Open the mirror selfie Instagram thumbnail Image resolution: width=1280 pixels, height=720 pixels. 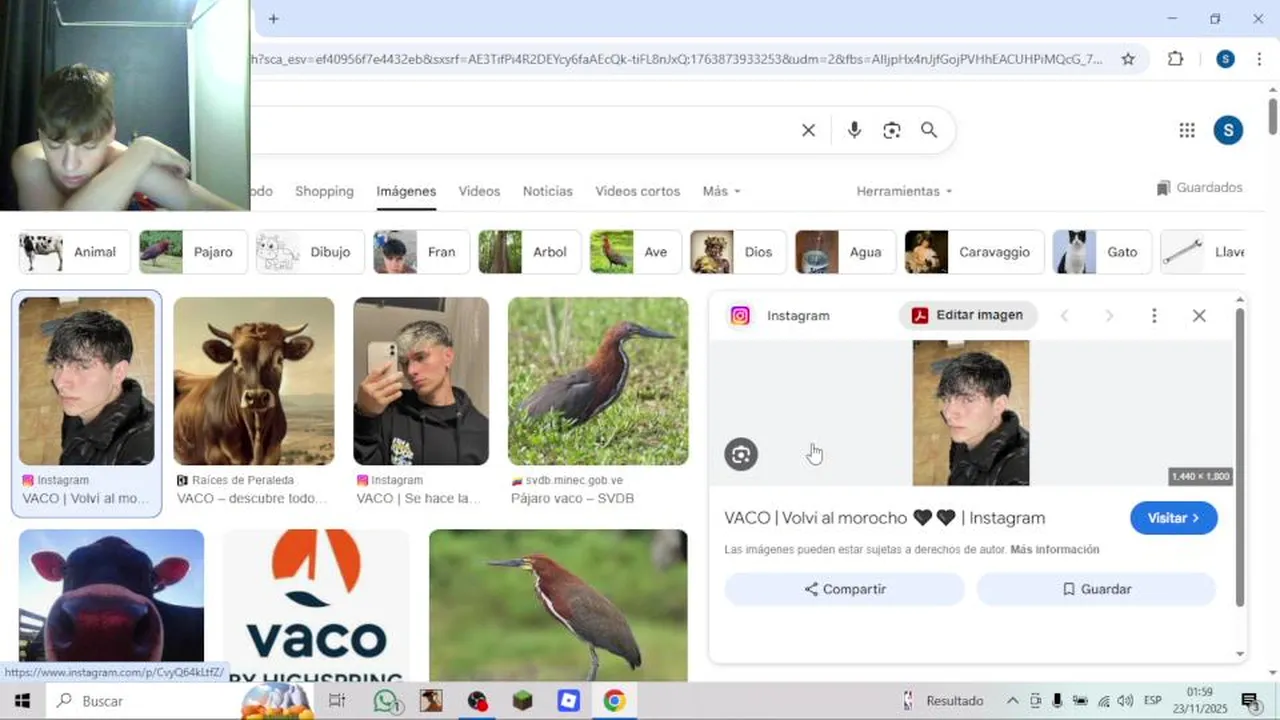(x=421, y=381)
